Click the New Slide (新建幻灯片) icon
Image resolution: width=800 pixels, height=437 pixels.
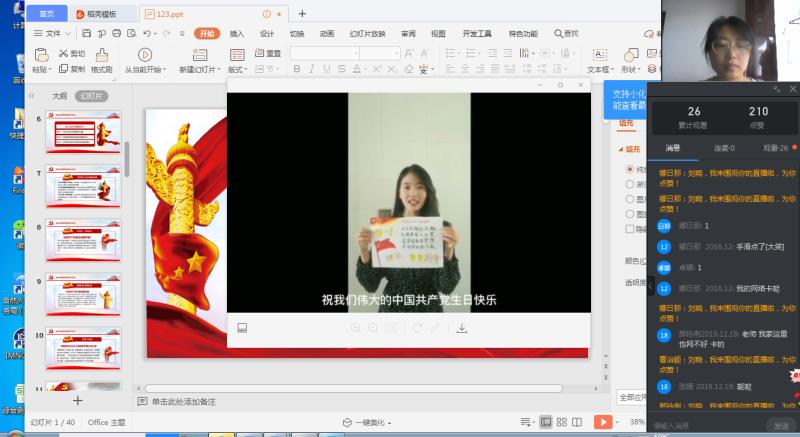(x=200, y=55)
